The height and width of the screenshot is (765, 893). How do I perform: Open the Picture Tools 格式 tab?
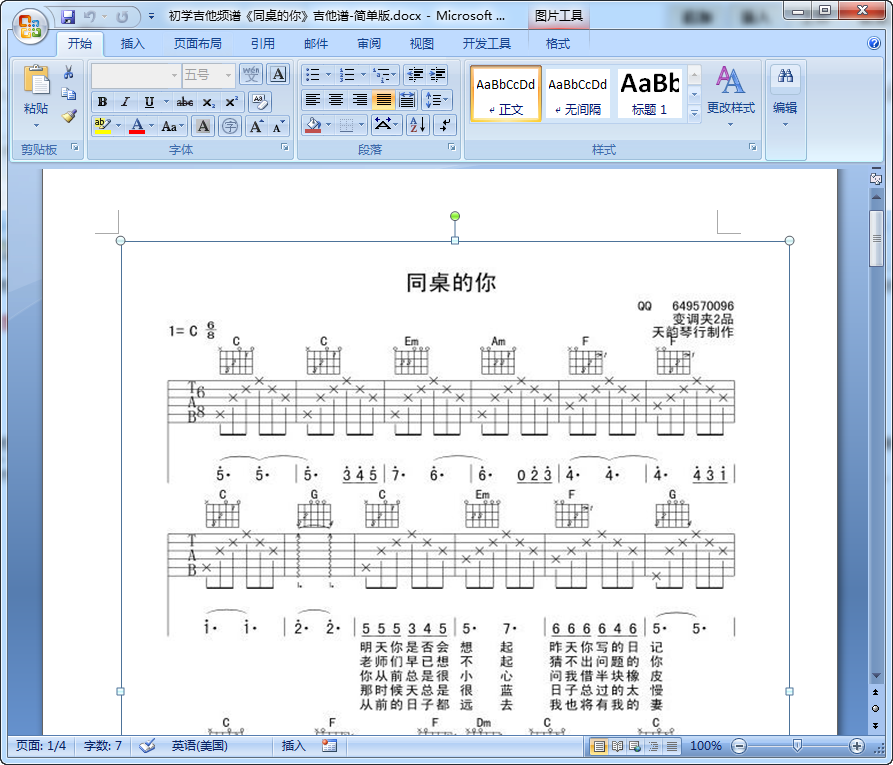[x=557, y=43]
